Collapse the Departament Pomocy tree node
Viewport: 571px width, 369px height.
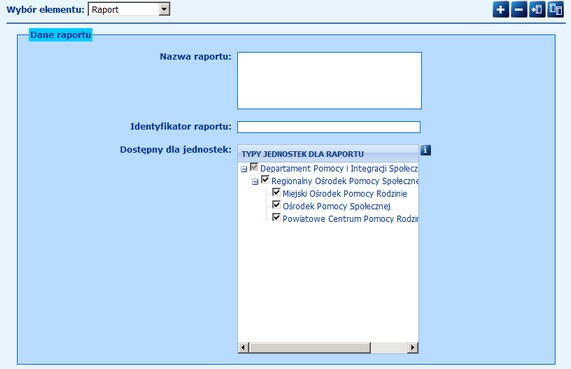click(244, 169)
